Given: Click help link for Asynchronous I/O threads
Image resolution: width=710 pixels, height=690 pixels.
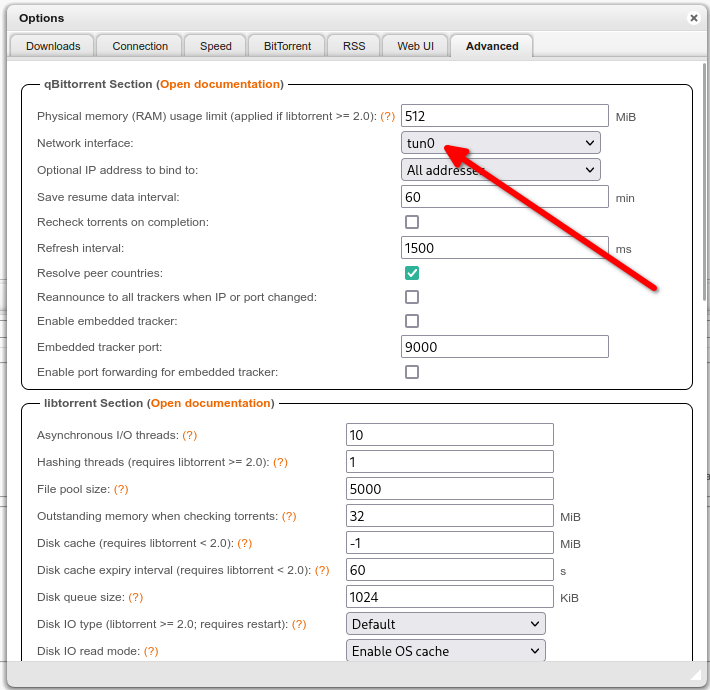Looking at the screenshot, I should [190, 435].
